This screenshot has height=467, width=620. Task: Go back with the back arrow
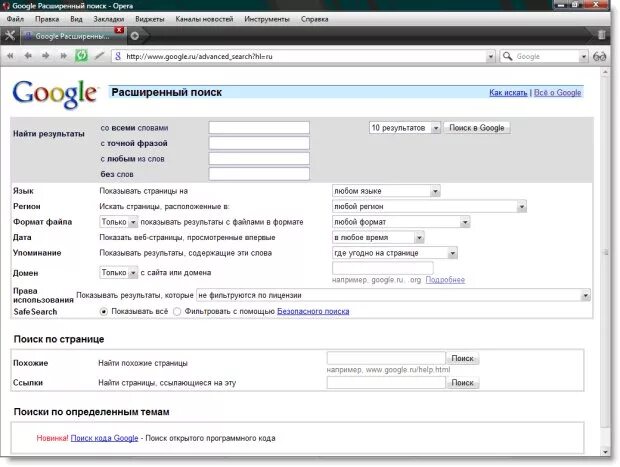coord(28,56)
